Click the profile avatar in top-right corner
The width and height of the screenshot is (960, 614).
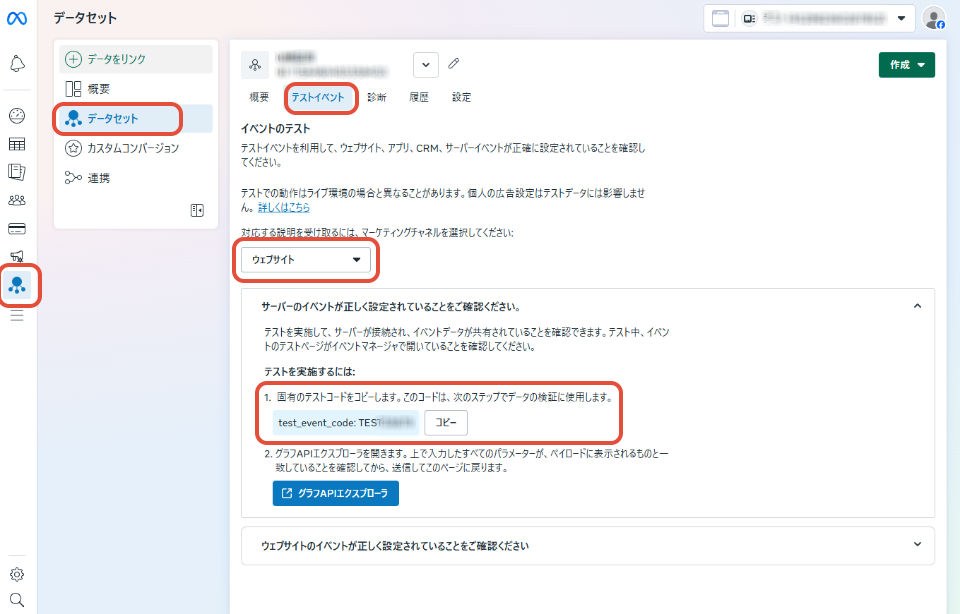933,18
